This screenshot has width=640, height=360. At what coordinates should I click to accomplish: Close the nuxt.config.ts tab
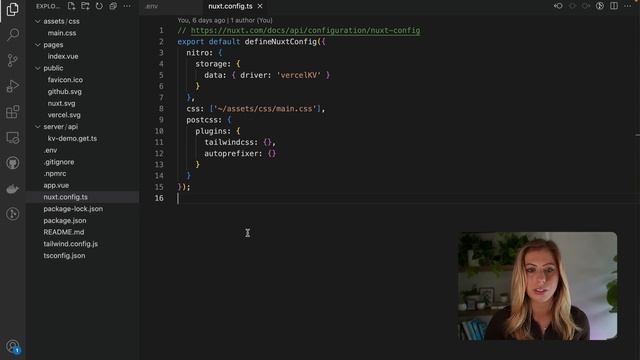260,6
